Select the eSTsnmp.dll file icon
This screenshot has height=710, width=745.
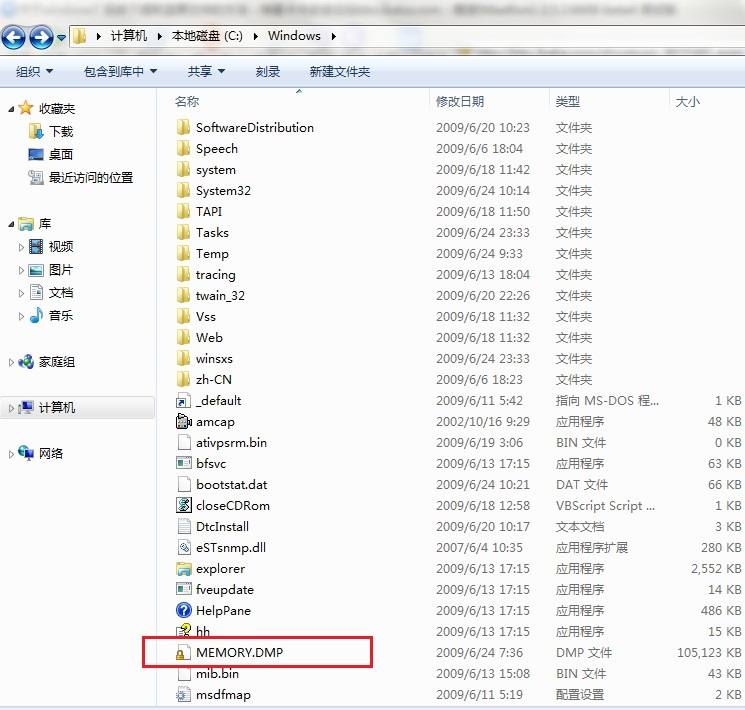tap(183, 547)
